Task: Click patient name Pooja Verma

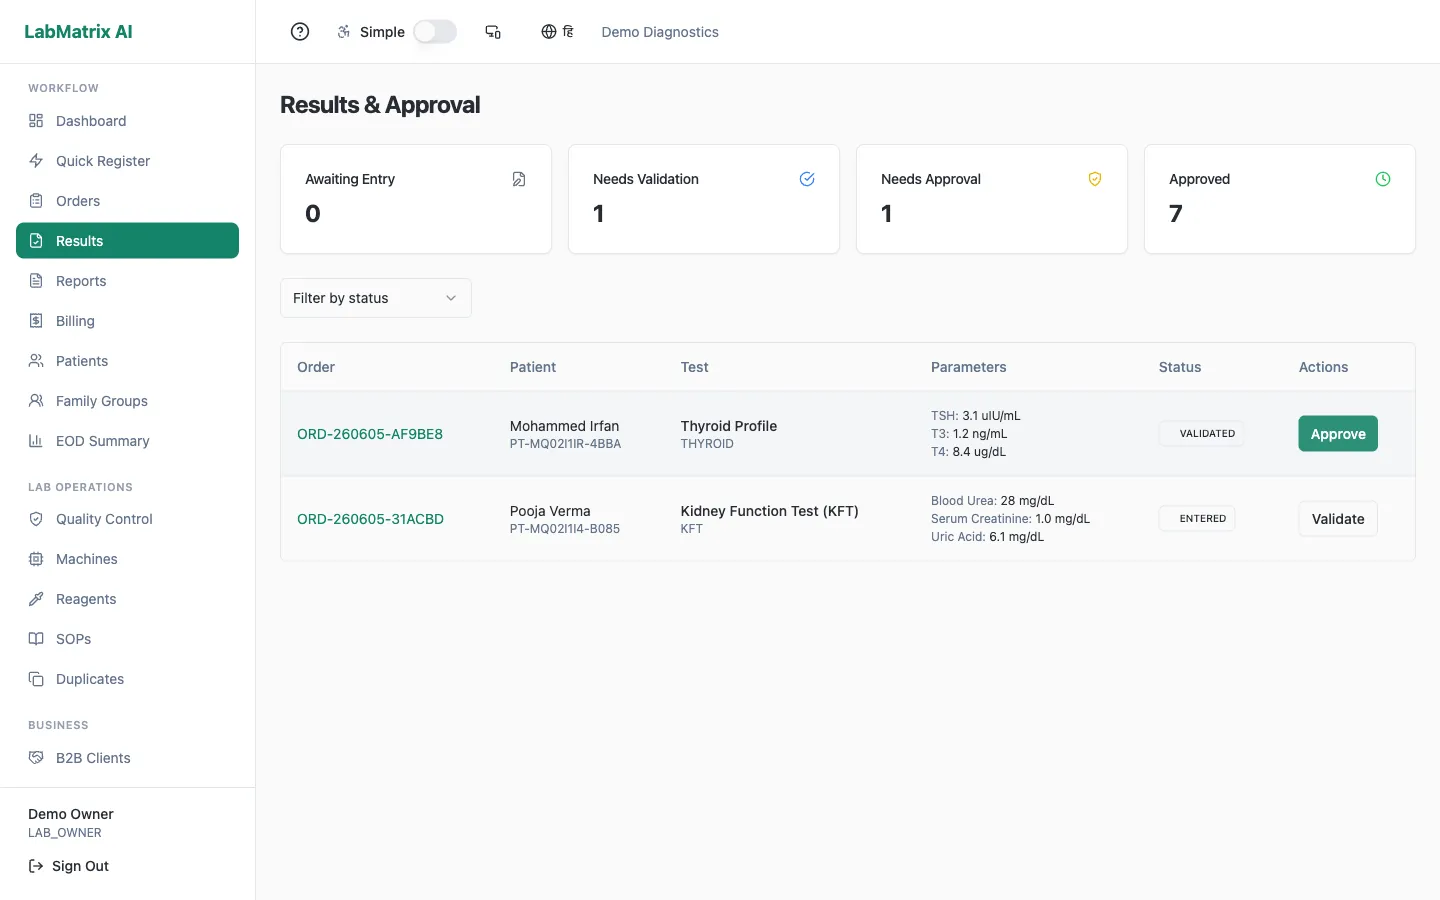Action: (550, 511)
